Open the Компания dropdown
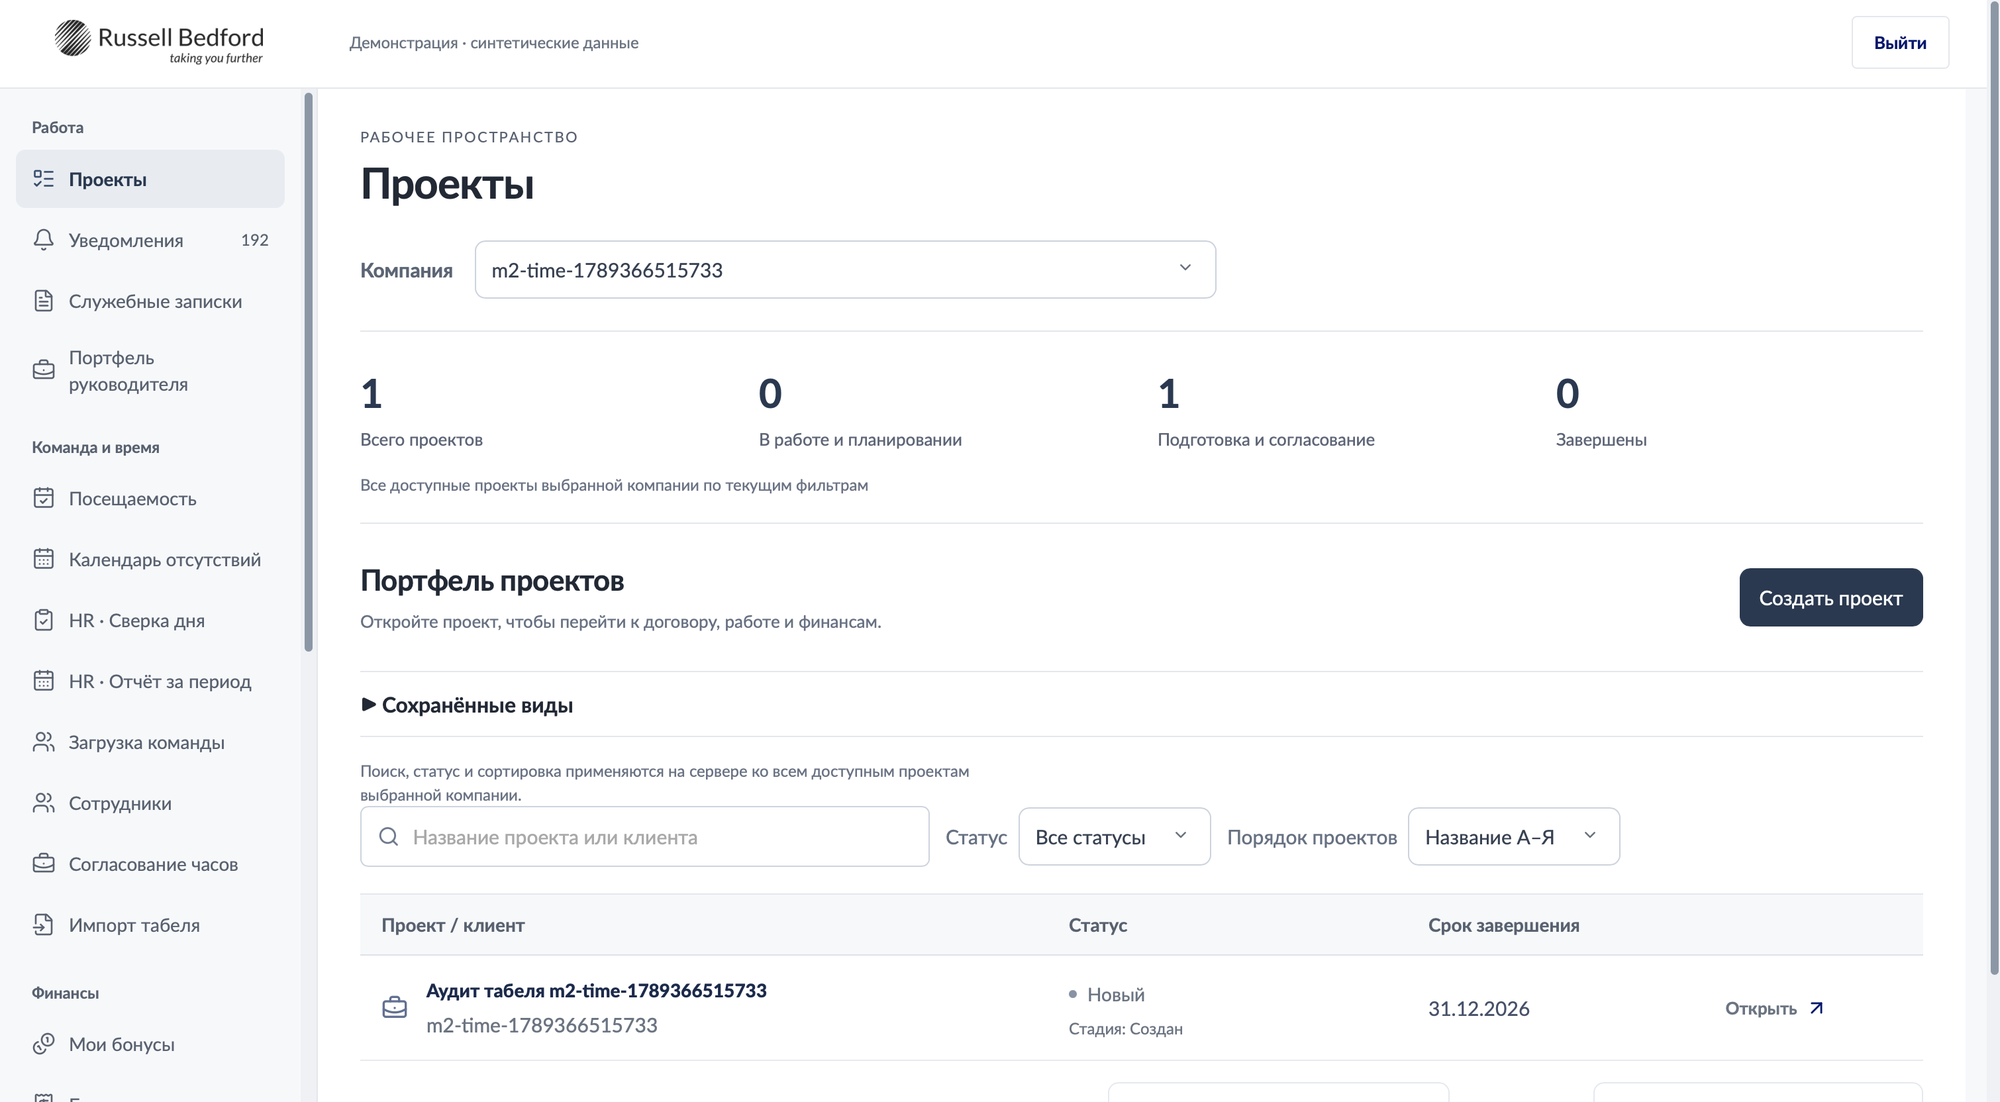The image size is (2000, 1102). 845,269
